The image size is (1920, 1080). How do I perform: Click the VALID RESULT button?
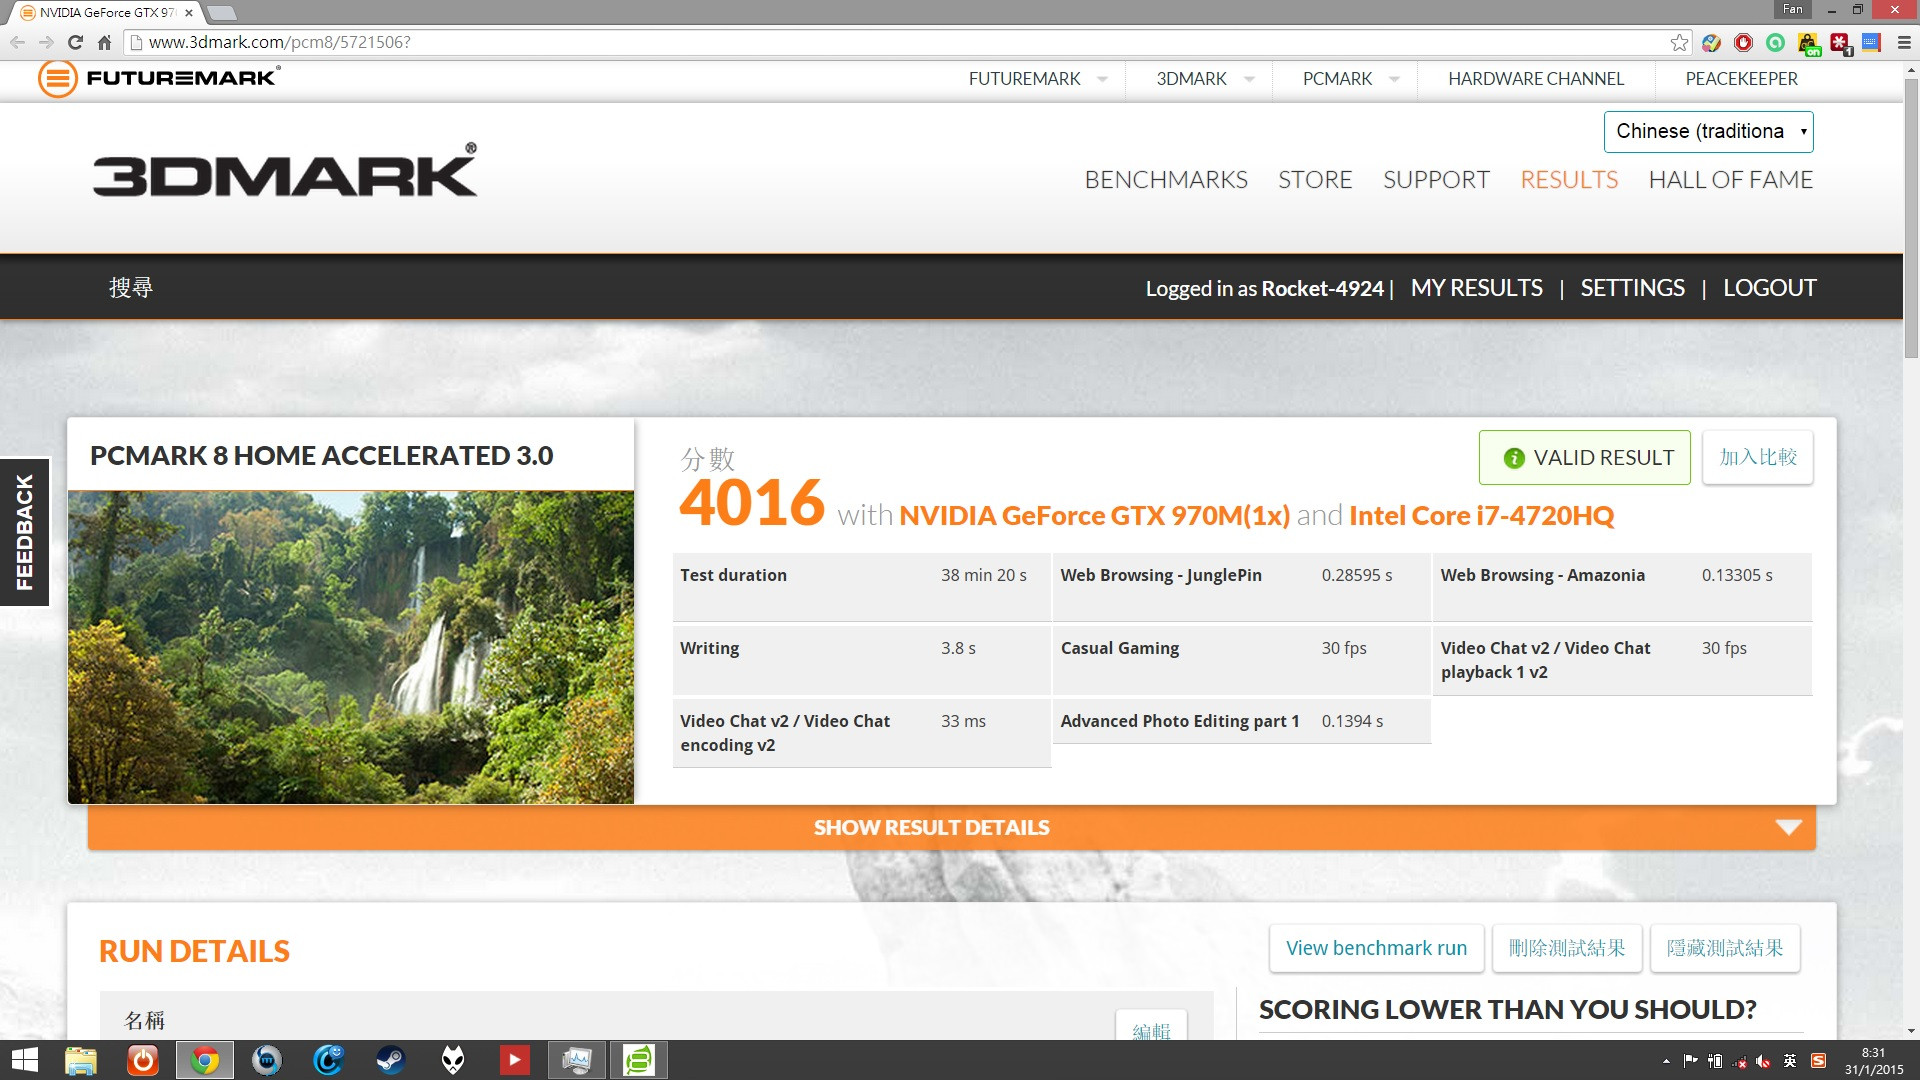pyautogui.click(x=1585, y=458)
